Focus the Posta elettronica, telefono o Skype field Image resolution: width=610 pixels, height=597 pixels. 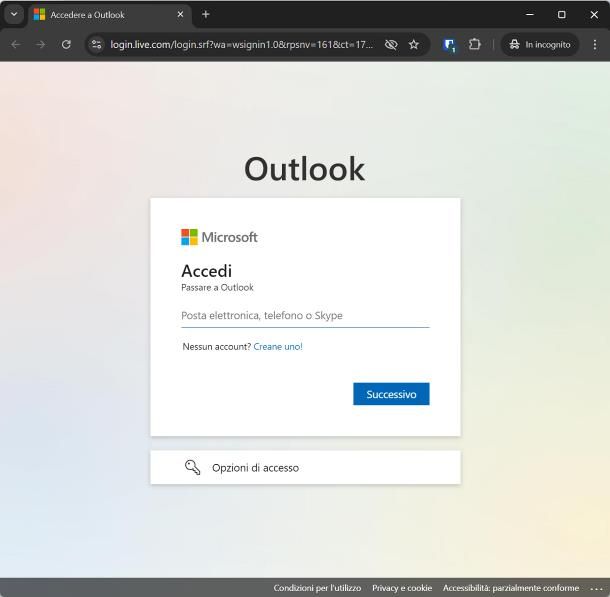[x=305, y=316]
